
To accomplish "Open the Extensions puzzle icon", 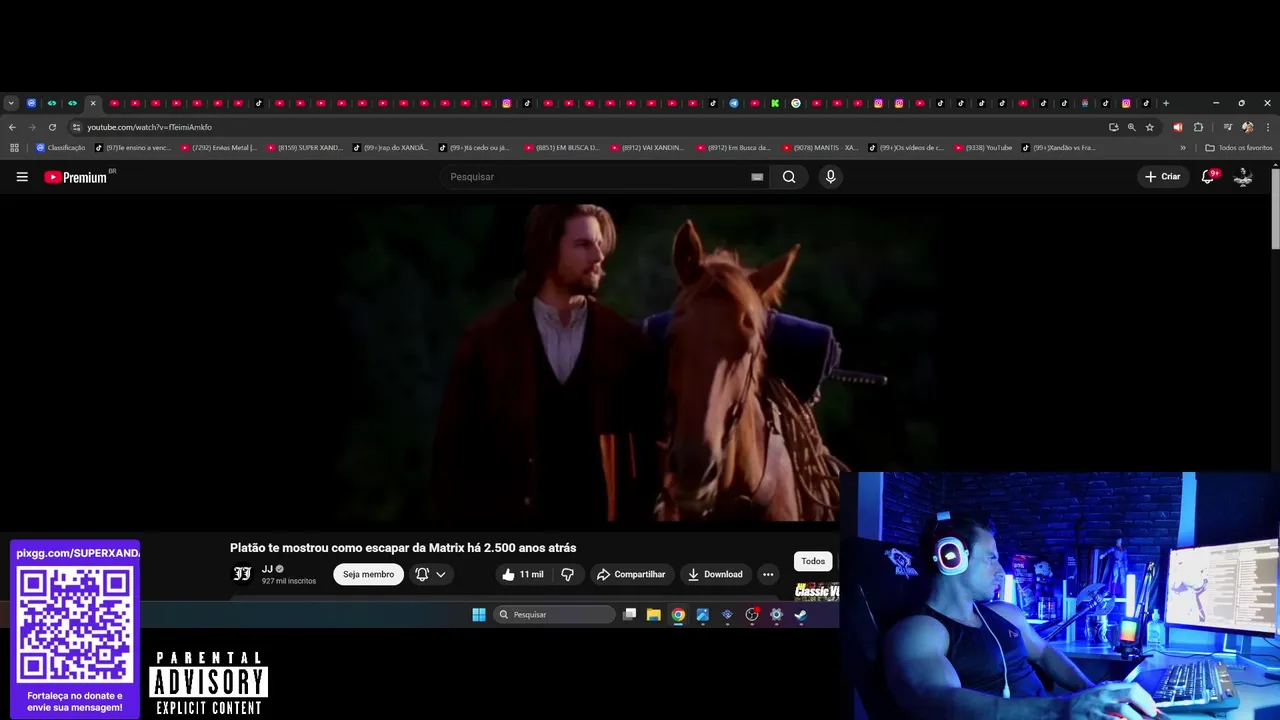I will [x=1198, y=127].
